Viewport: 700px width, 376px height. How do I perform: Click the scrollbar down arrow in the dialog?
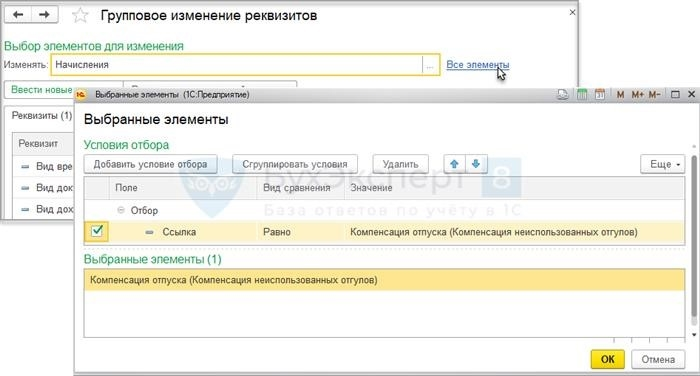694,334
